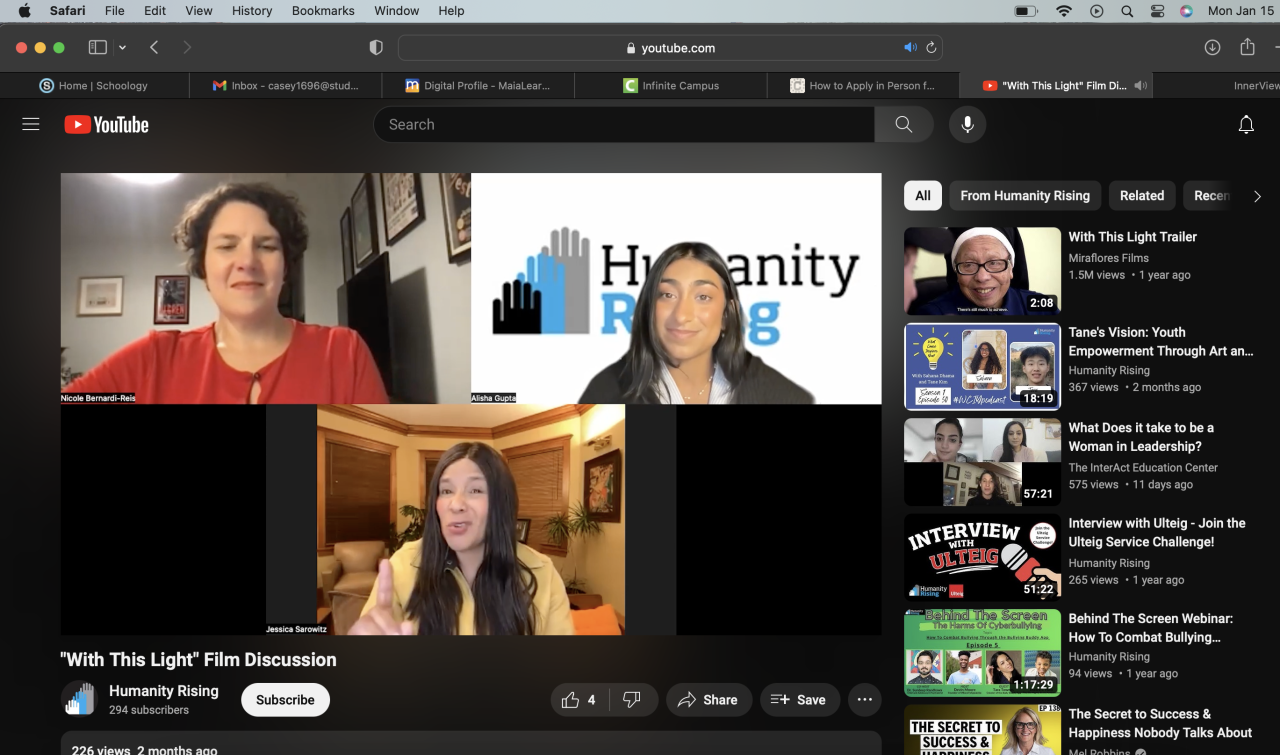Reload the page in the address bar
This screenshot has width=1280, height=755.
[931, 47]
